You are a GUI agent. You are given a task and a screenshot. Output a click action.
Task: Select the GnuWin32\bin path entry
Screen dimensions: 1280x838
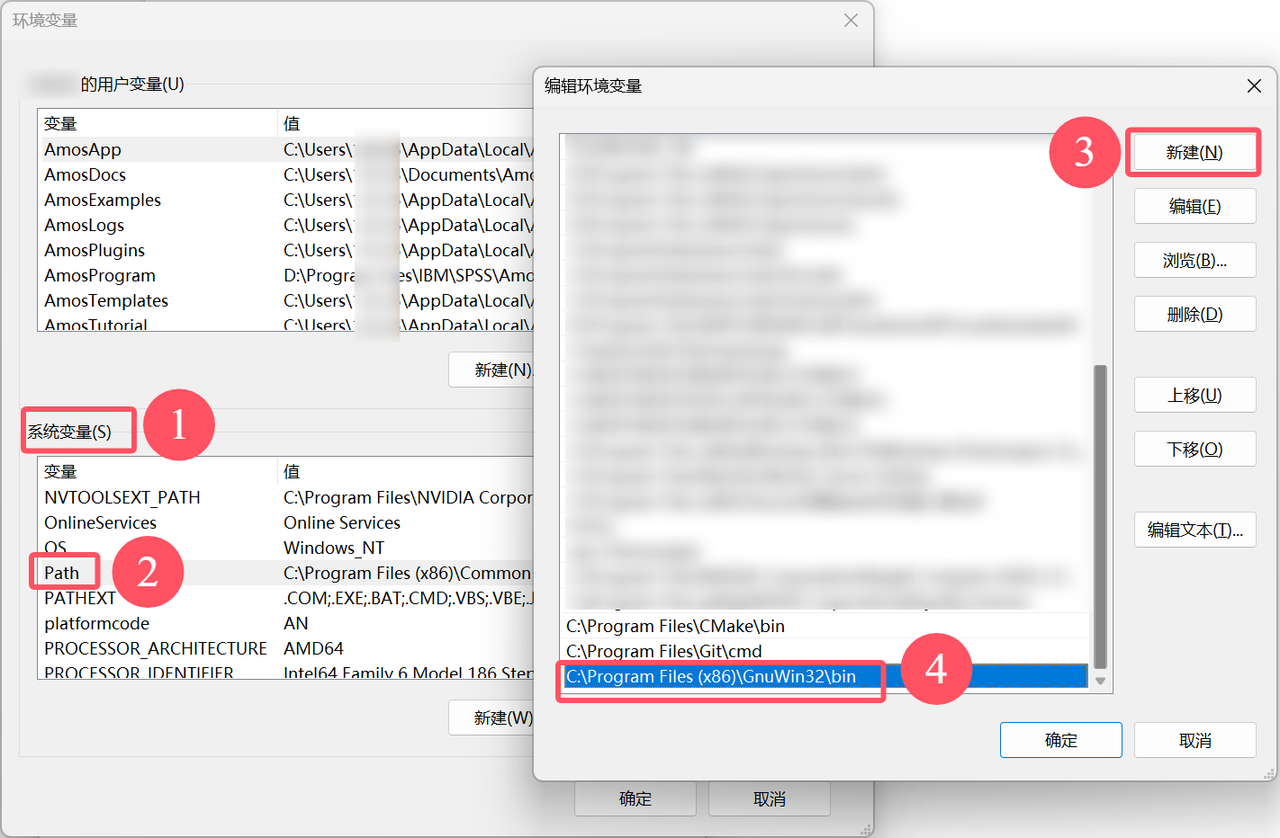(824, 677)
